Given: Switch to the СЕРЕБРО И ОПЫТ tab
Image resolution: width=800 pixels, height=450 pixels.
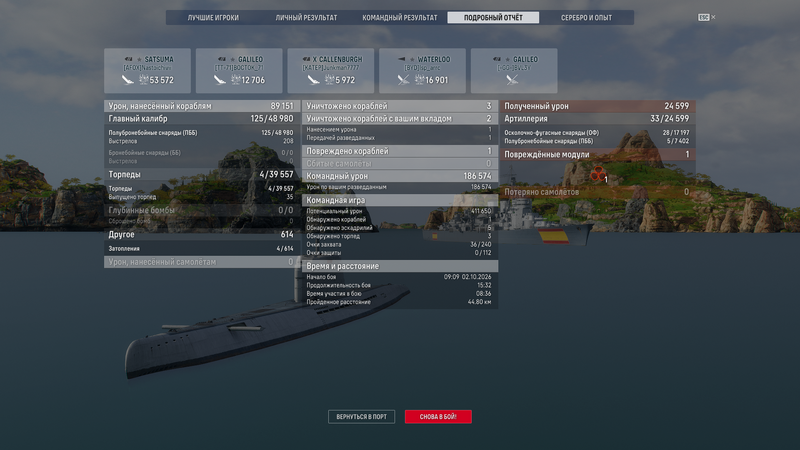Looking at the screenshot, I should [586, 17].
